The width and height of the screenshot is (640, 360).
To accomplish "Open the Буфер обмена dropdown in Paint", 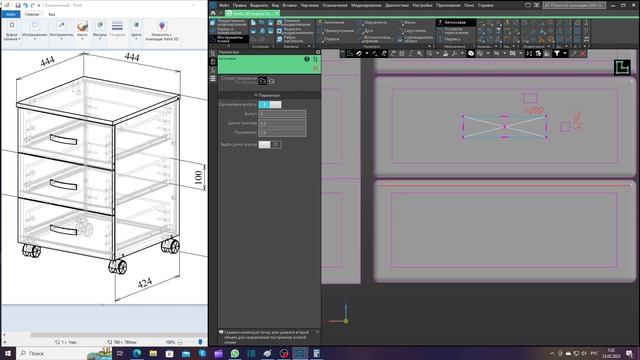I will click(x=12, y=30).
